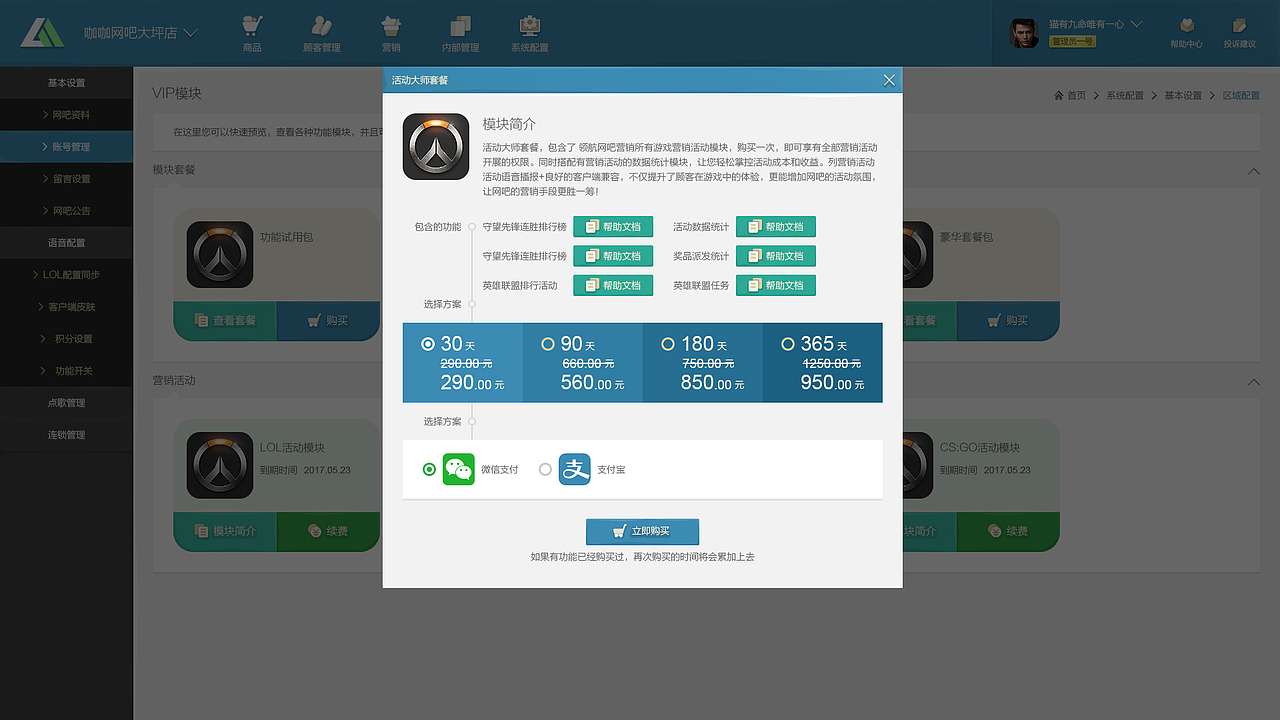Open 语音配置 in the sidebar
The image size is (1280, 720).
click(67, 242)
